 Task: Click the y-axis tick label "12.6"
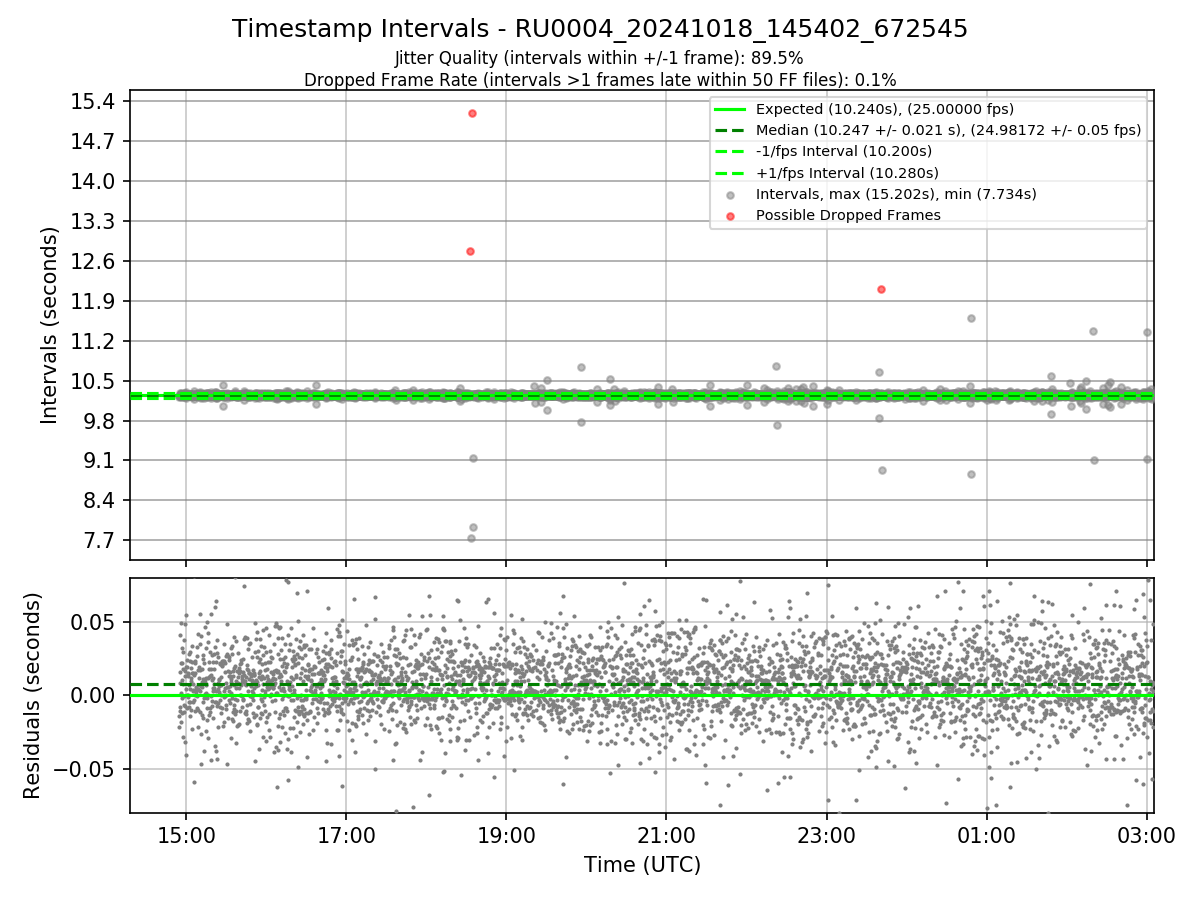[x=94, y=261]
